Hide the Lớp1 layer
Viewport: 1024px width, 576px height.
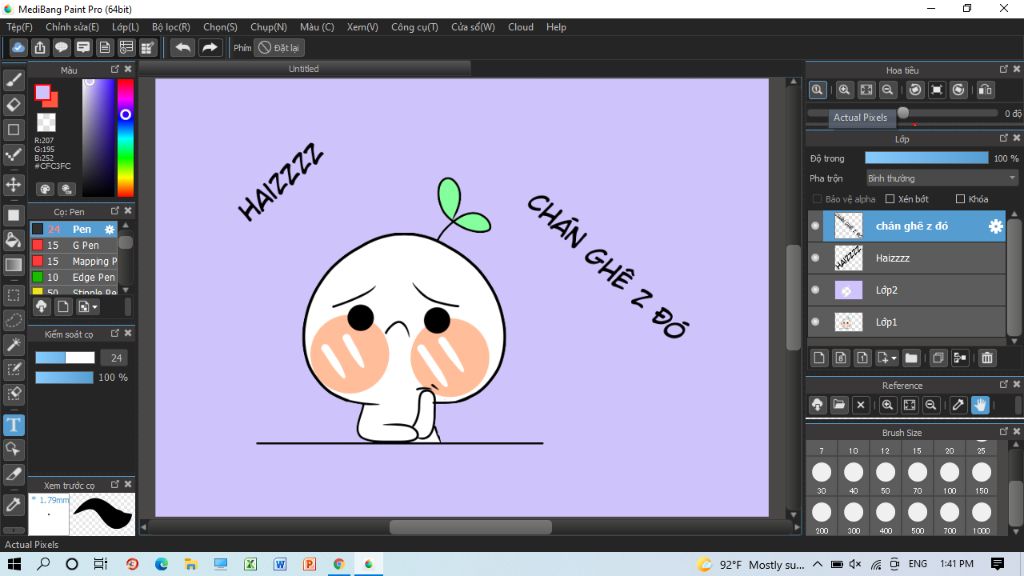(815, 322)
